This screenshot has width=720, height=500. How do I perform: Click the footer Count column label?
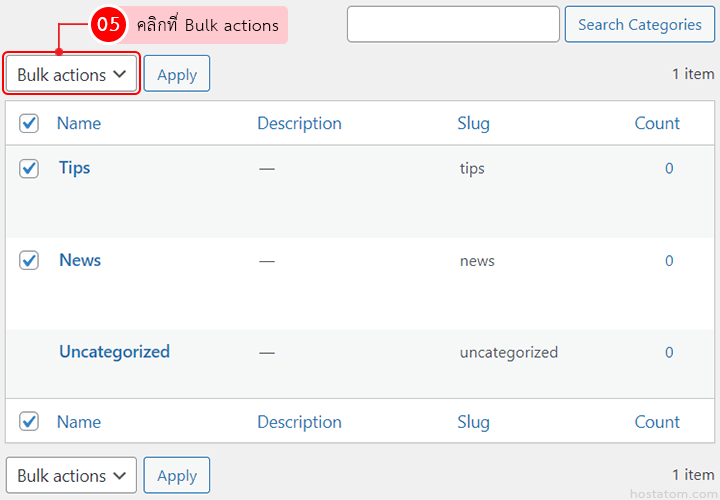click(x=657, y=422)
